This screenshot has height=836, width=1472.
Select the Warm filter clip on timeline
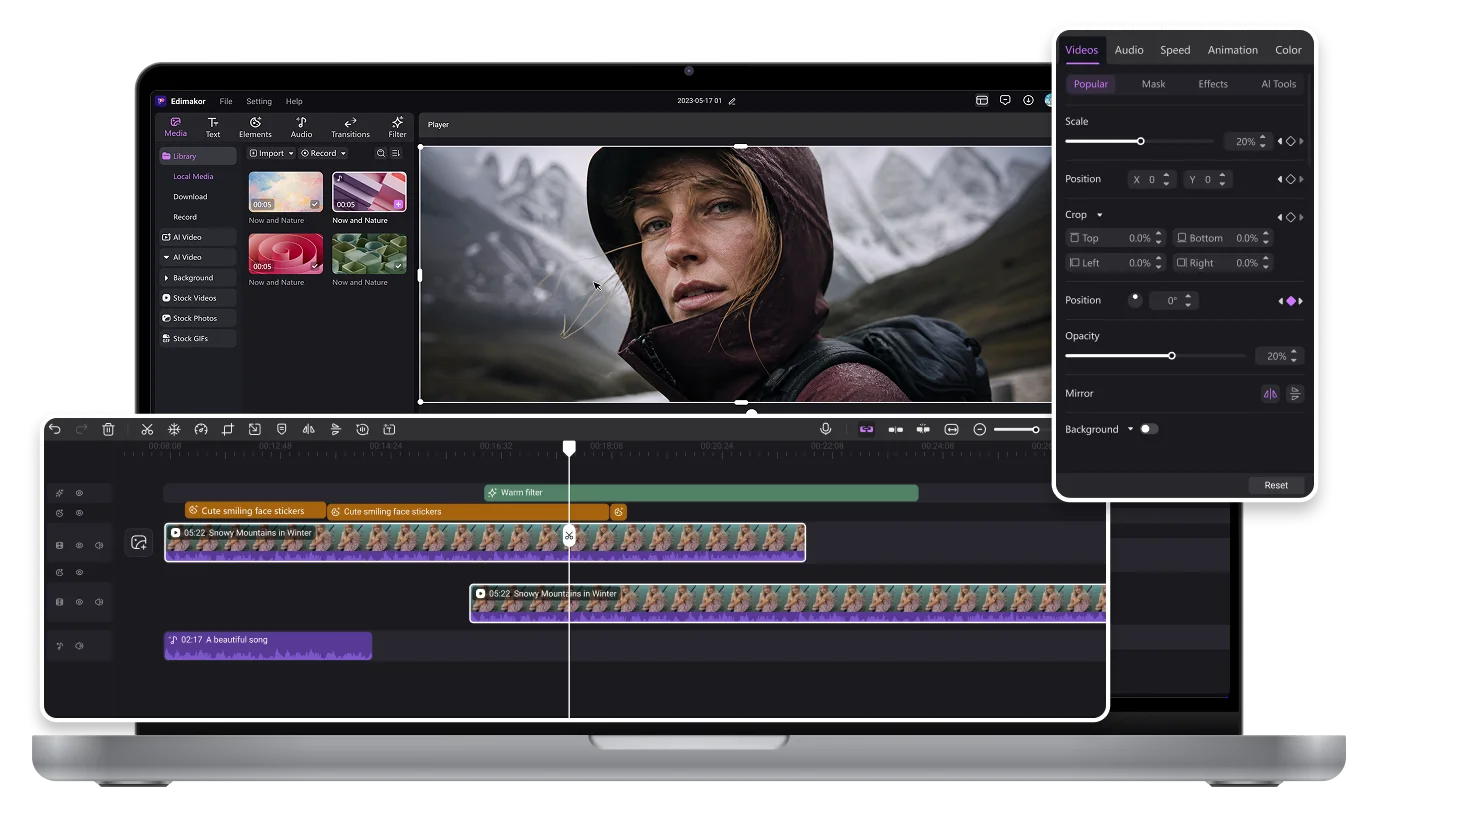click(x=701, y=493)
